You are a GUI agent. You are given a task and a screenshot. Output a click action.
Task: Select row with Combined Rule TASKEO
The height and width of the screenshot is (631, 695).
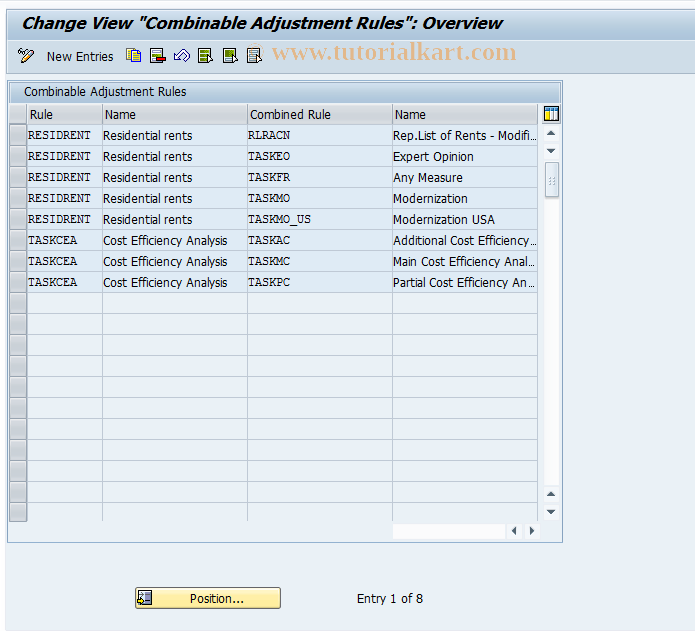point(18,156)
